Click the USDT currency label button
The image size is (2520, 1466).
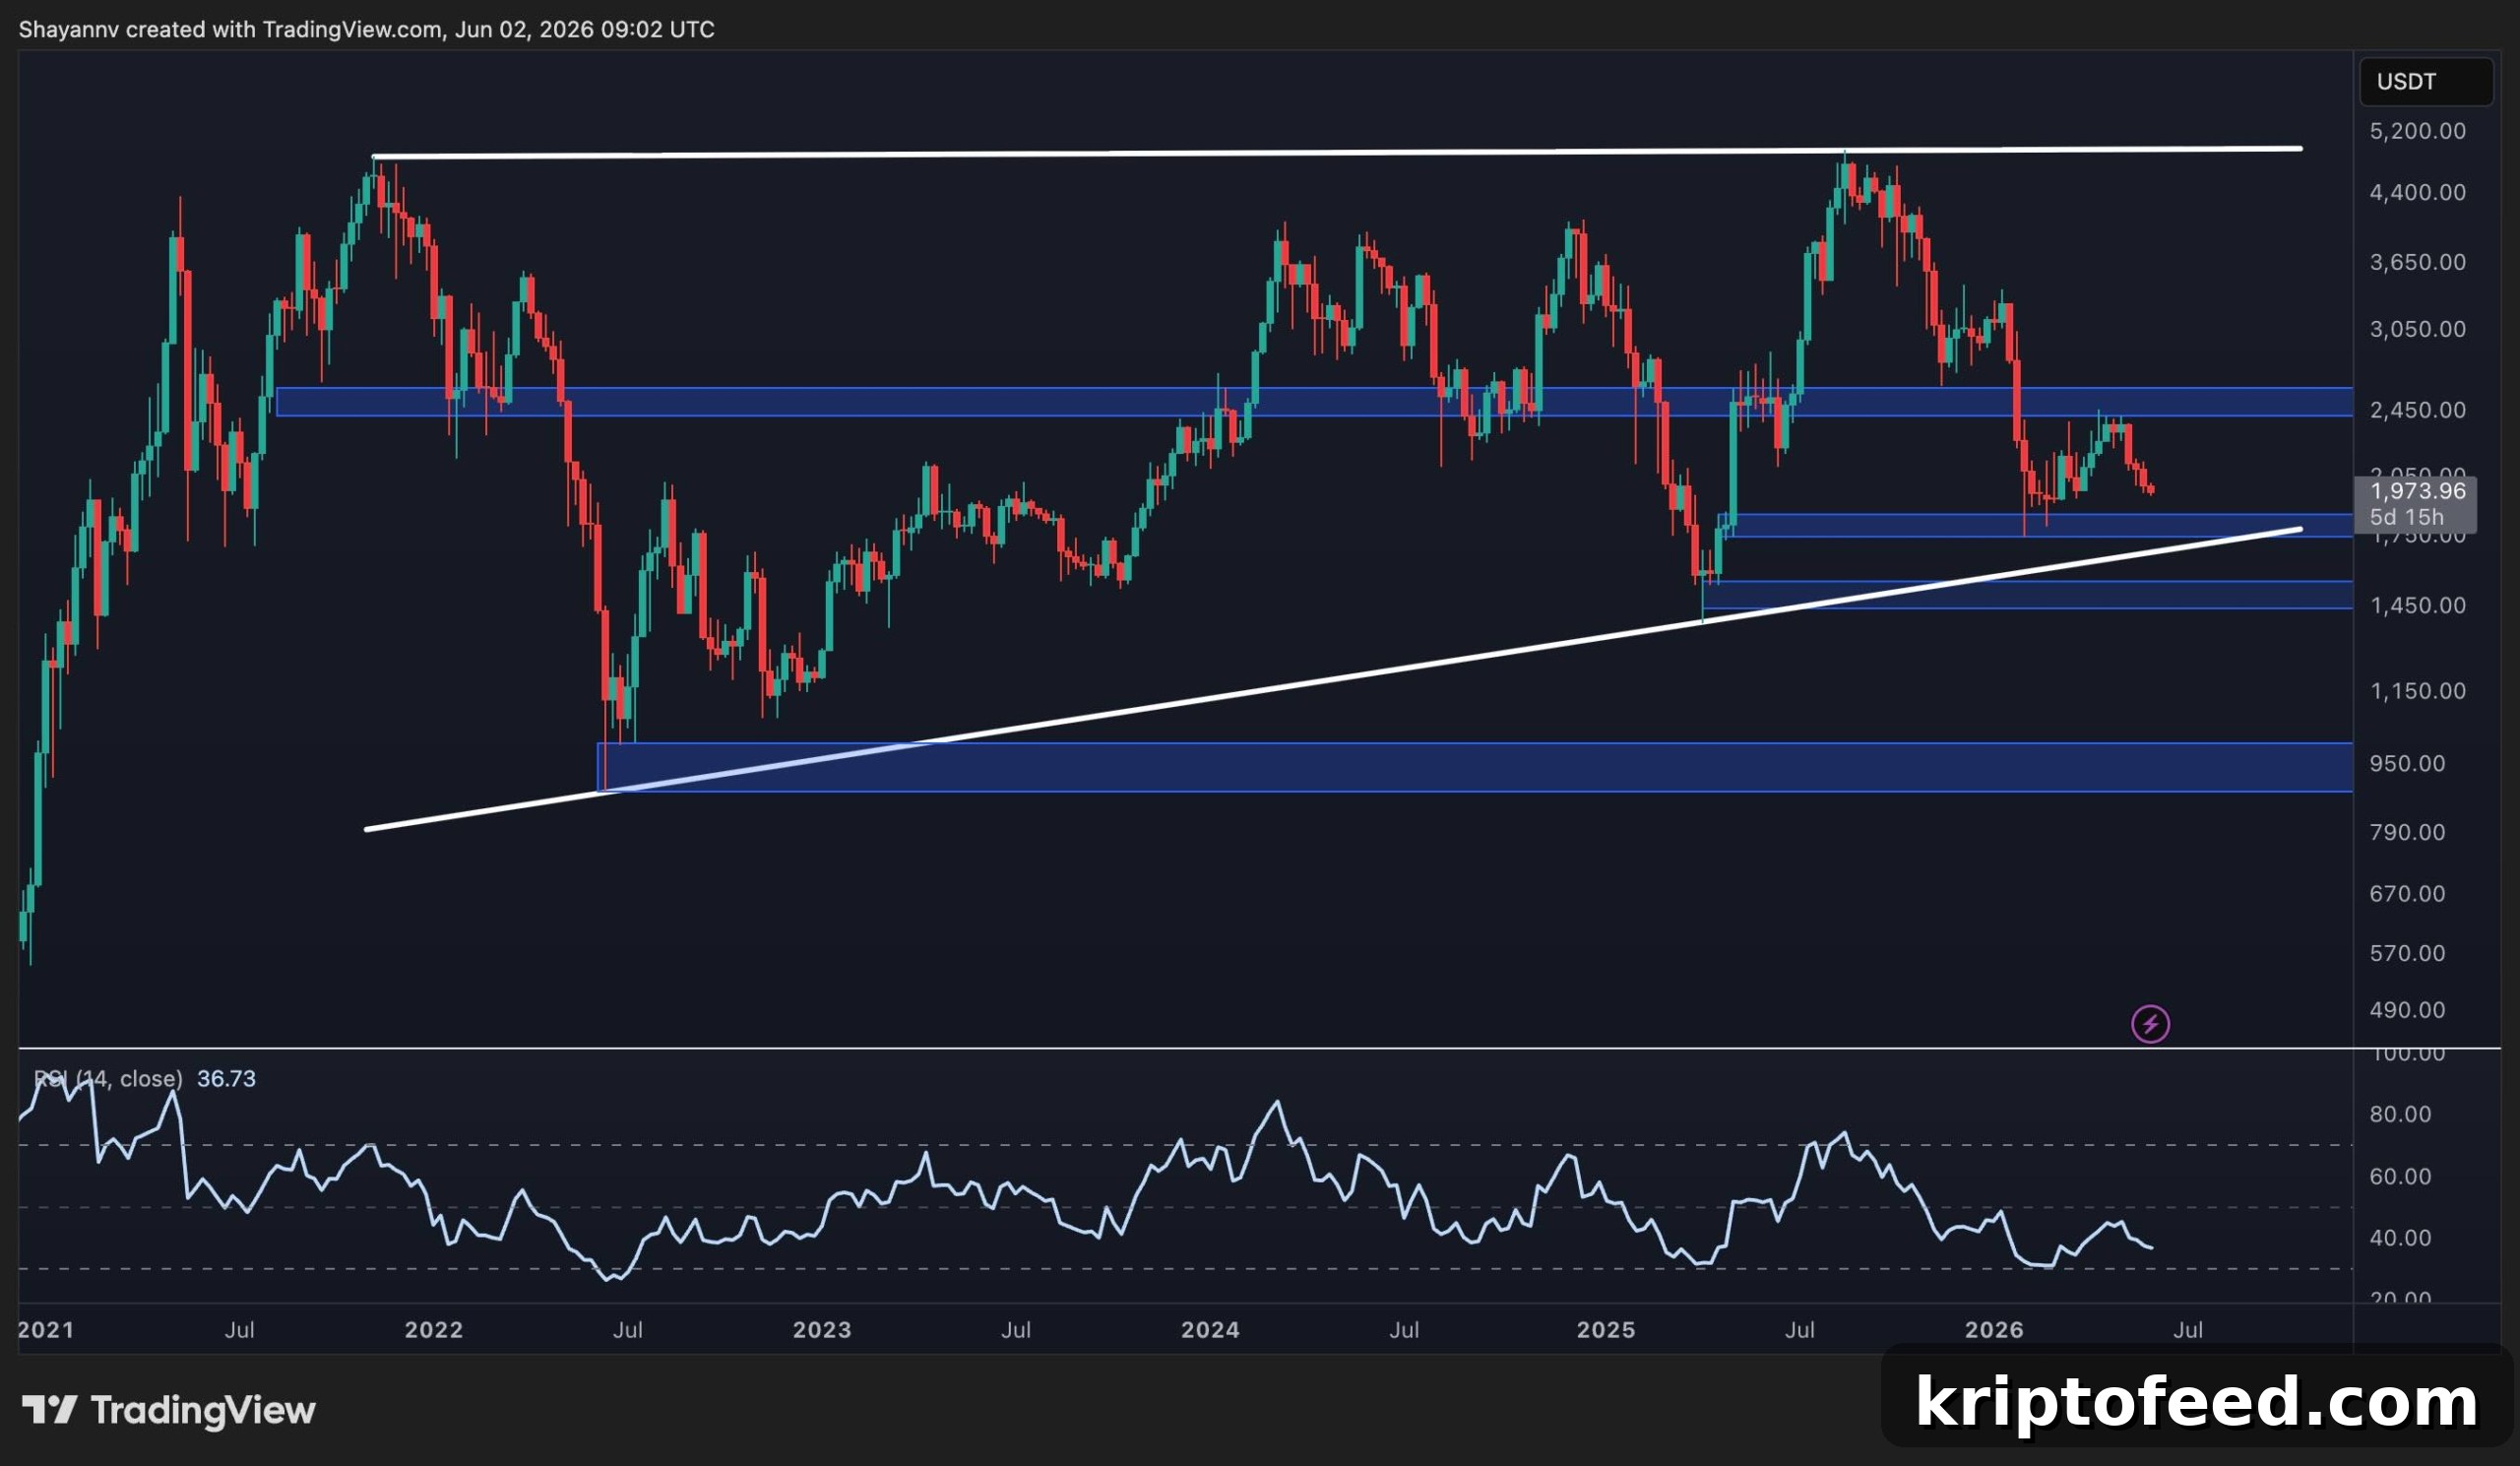point(2425,82)
